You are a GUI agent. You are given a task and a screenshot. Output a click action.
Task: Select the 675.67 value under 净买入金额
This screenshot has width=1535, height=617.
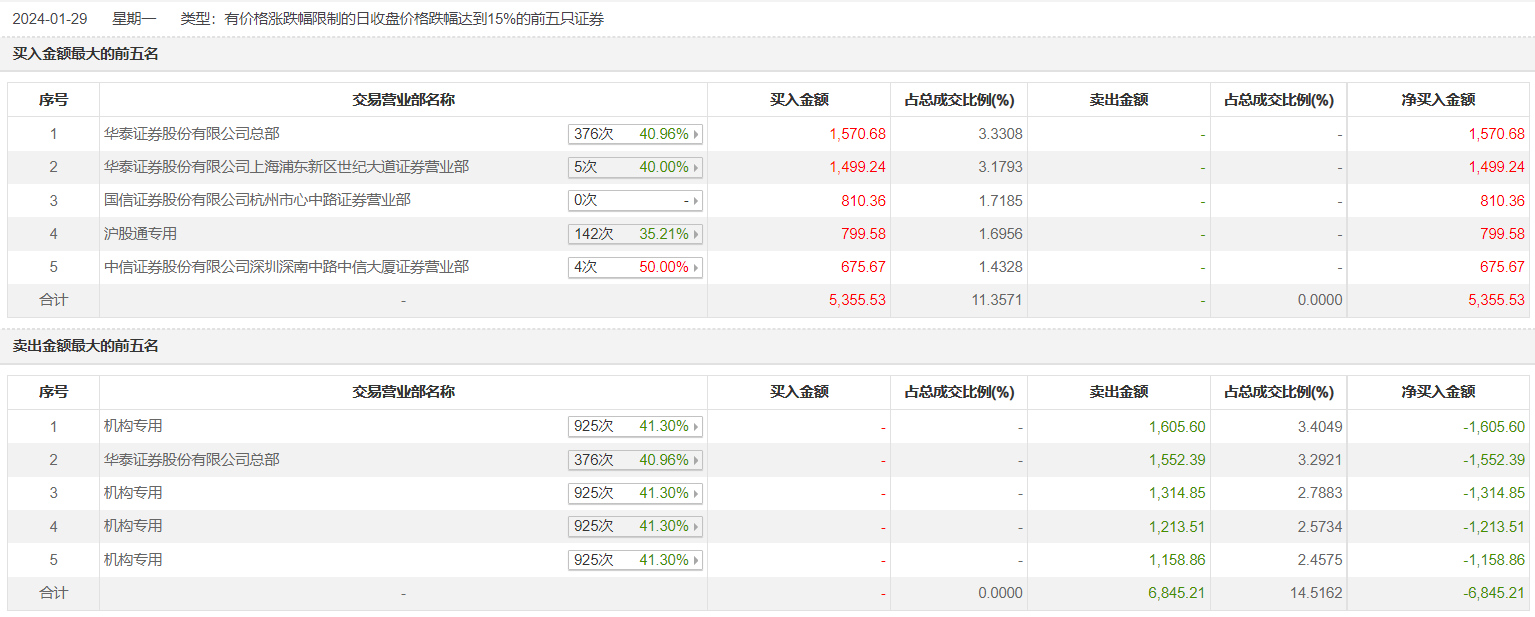(x=1502, y=268)
